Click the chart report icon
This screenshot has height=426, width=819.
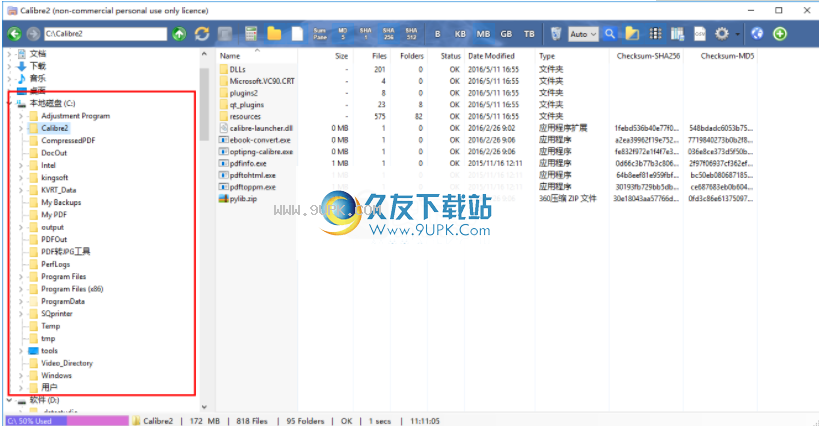pos(677,34)
